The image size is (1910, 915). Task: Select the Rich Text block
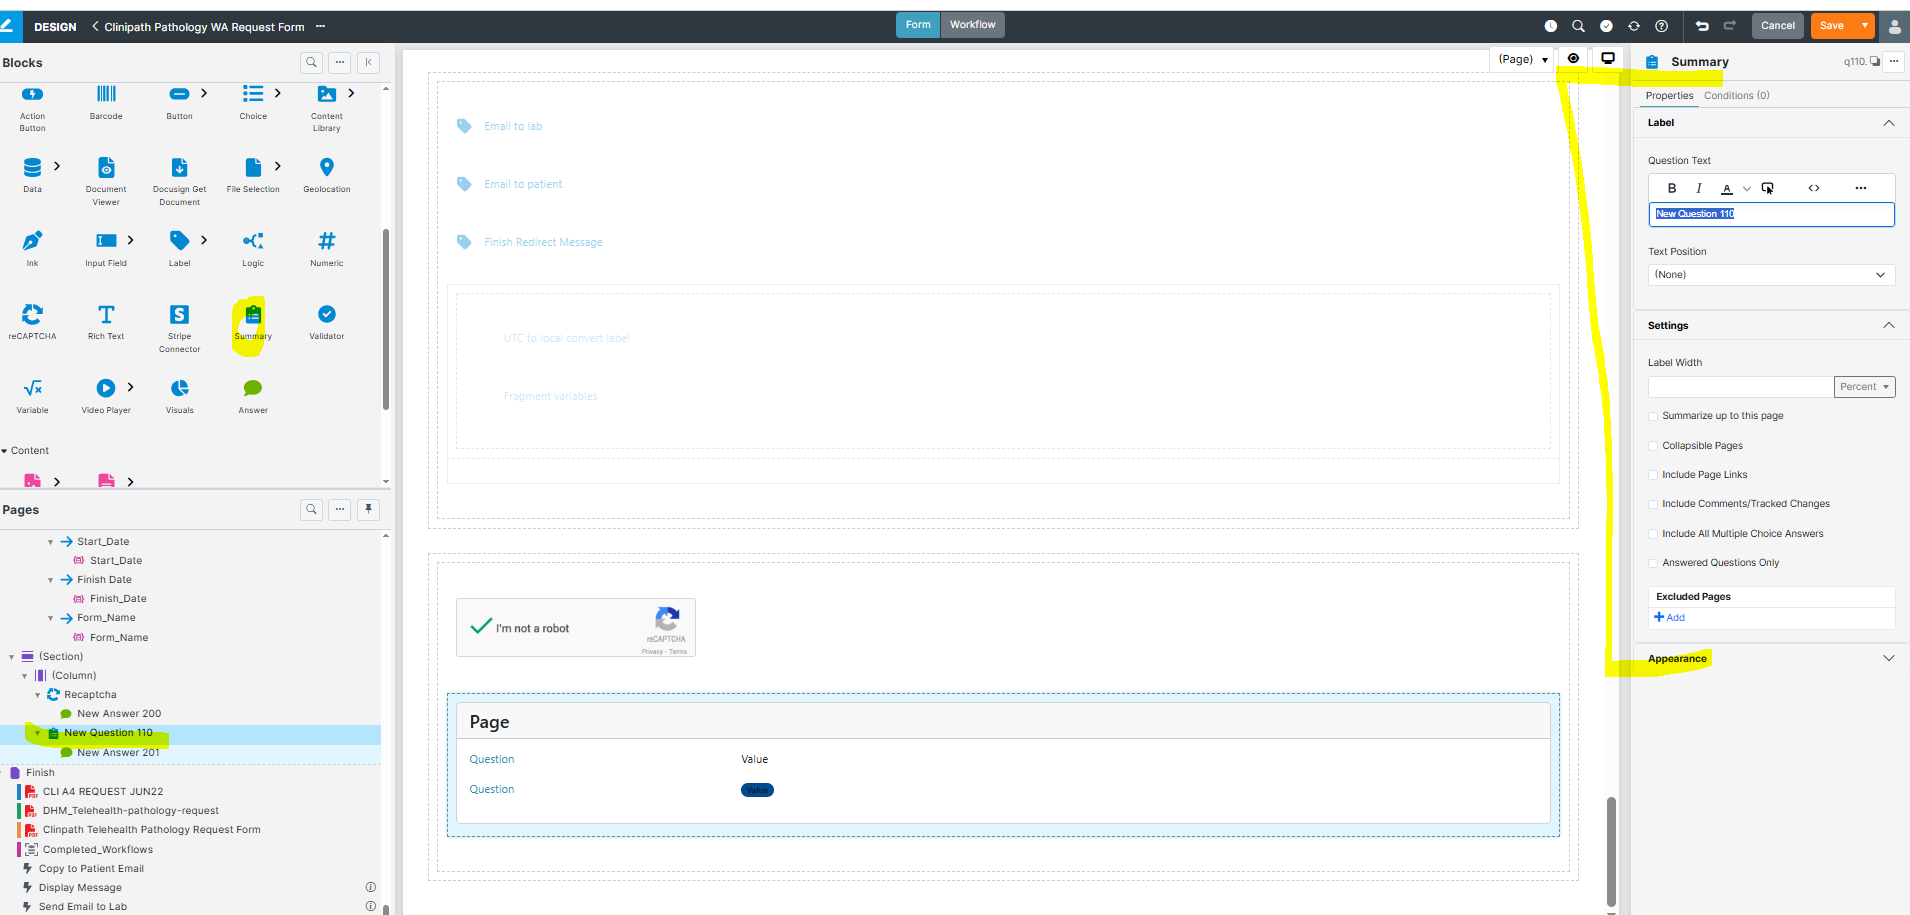tap(106, 315)
